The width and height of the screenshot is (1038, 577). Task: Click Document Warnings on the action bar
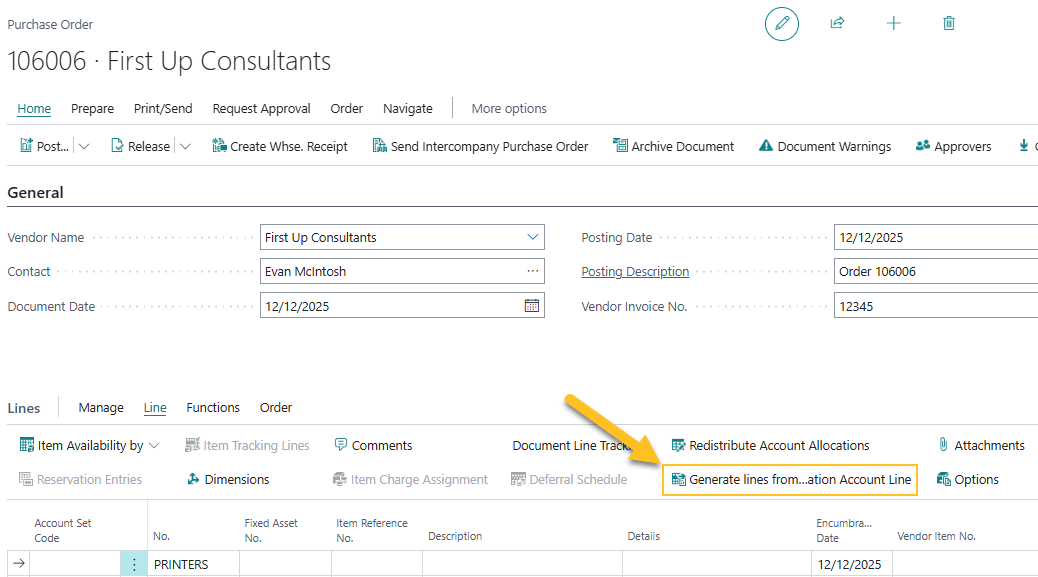[x=825, y=146]
